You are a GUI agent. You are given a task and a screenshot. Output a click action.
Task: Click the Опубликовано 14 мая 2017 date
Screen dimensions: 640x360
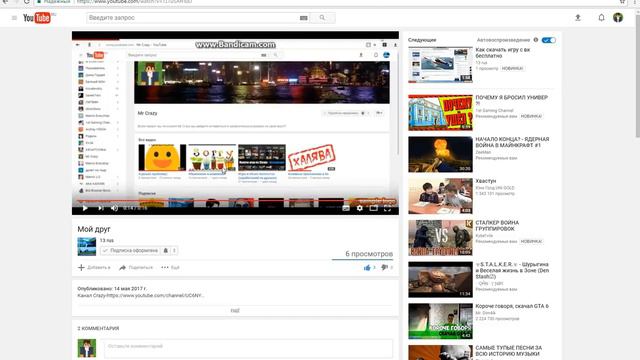pyautogui.click(x=112, y=289)
